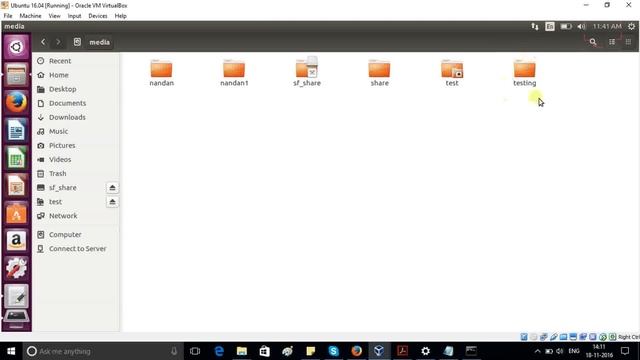Switch to grid view icon
Screen dimensions: 640x360
click(628, 42)
